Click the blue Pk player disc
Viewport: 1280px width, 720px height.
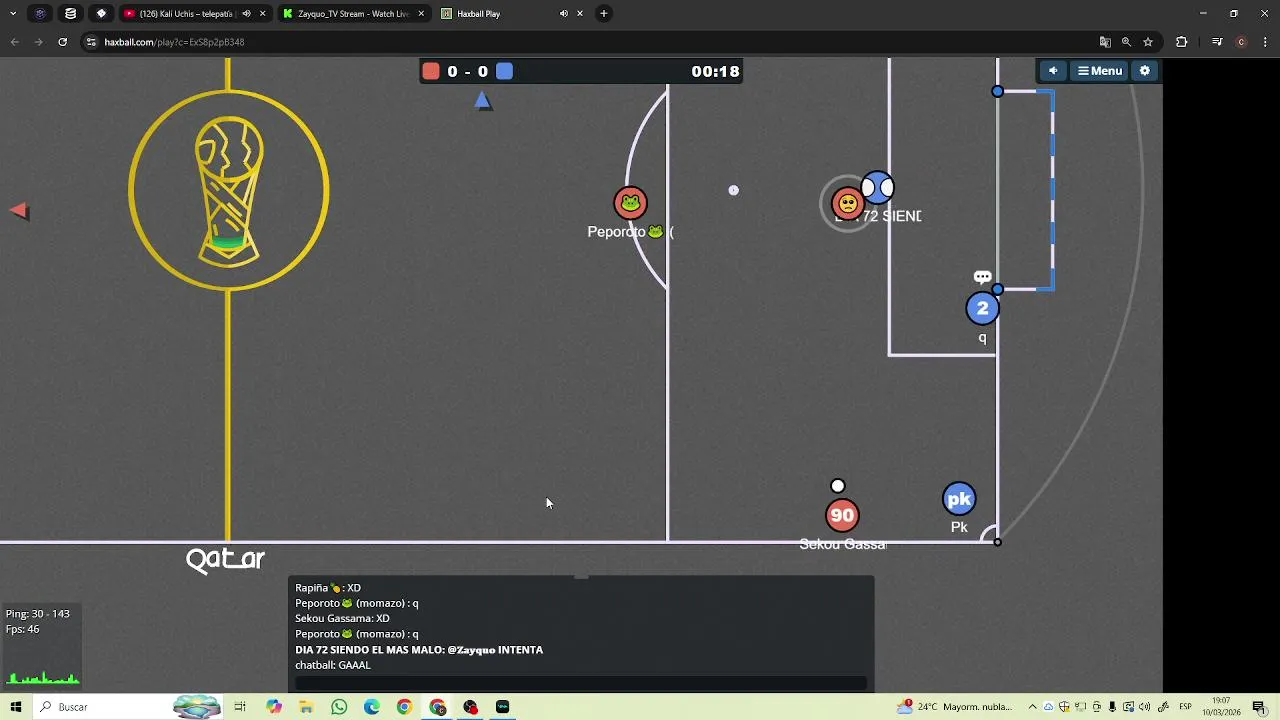click(x=959, y=499)
